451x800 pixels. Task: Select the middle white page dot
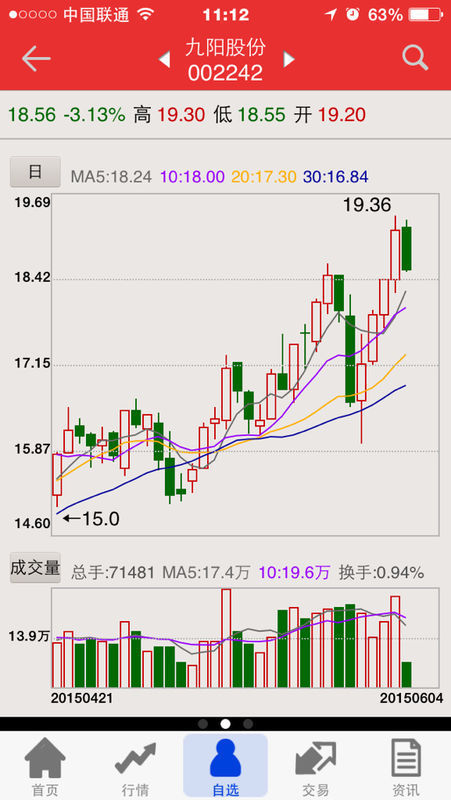click(x=226, y=724)
